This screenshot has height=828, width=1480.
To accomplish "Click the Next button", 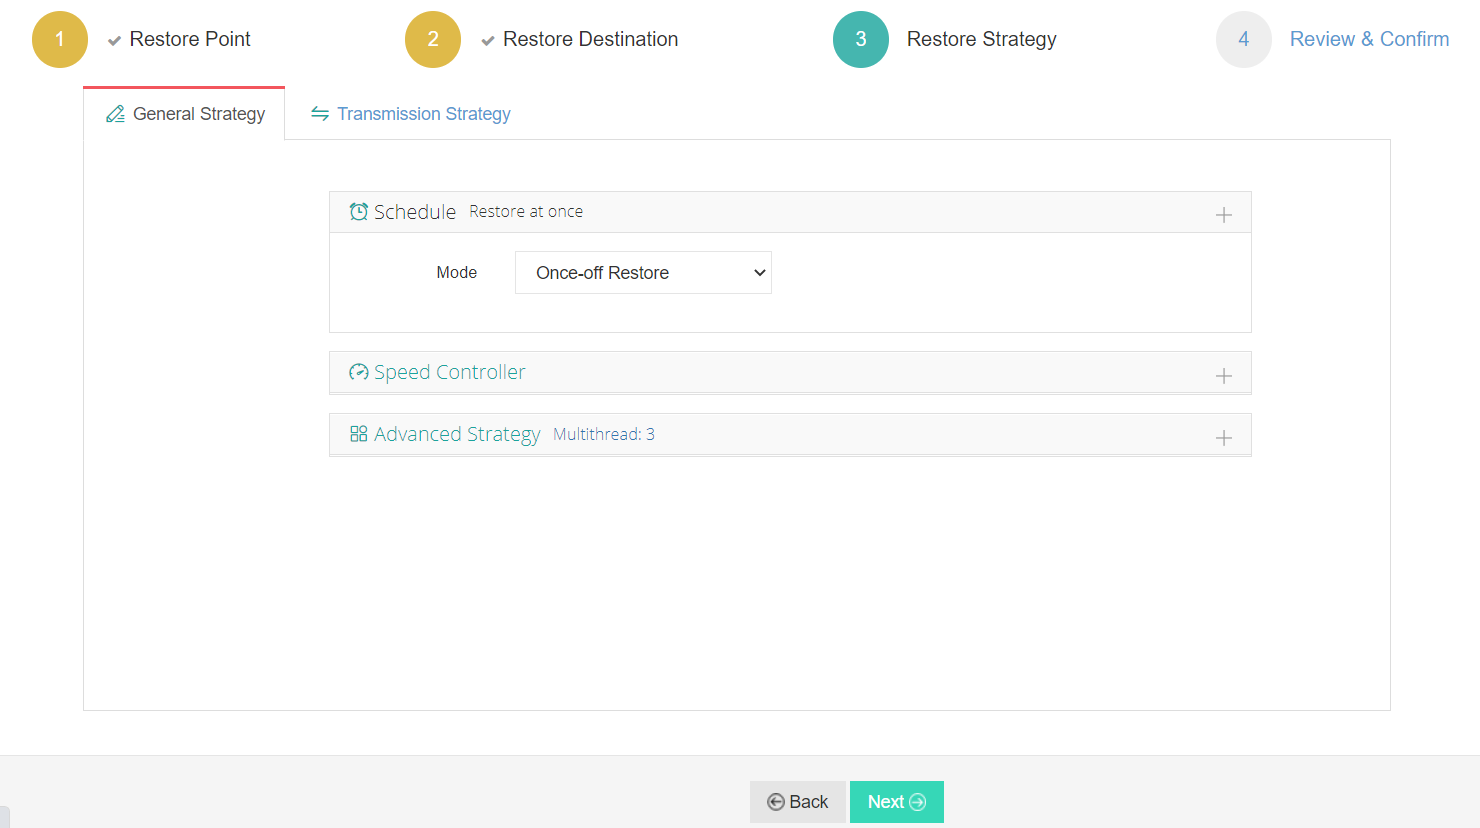I will (x=897, y=802).
